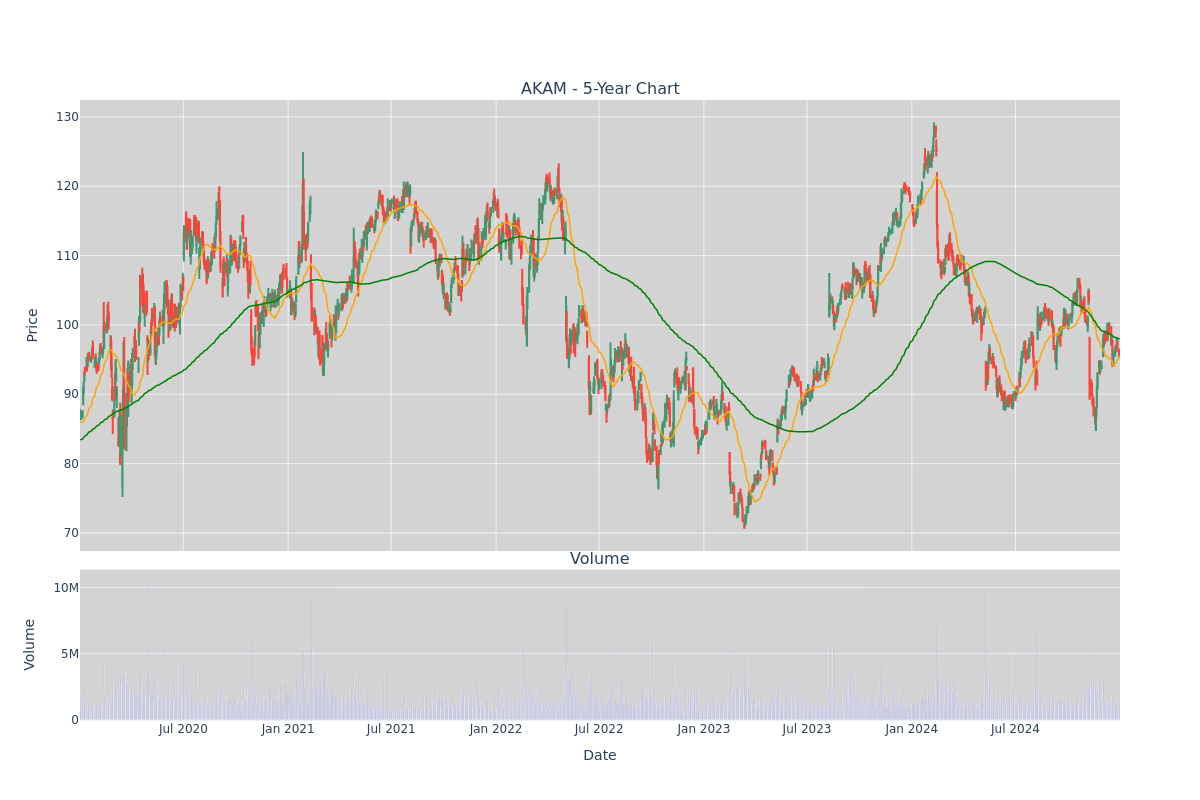
Task: Click the Price y-axis label
Action: pyautogui.click(x=32, y=325)
